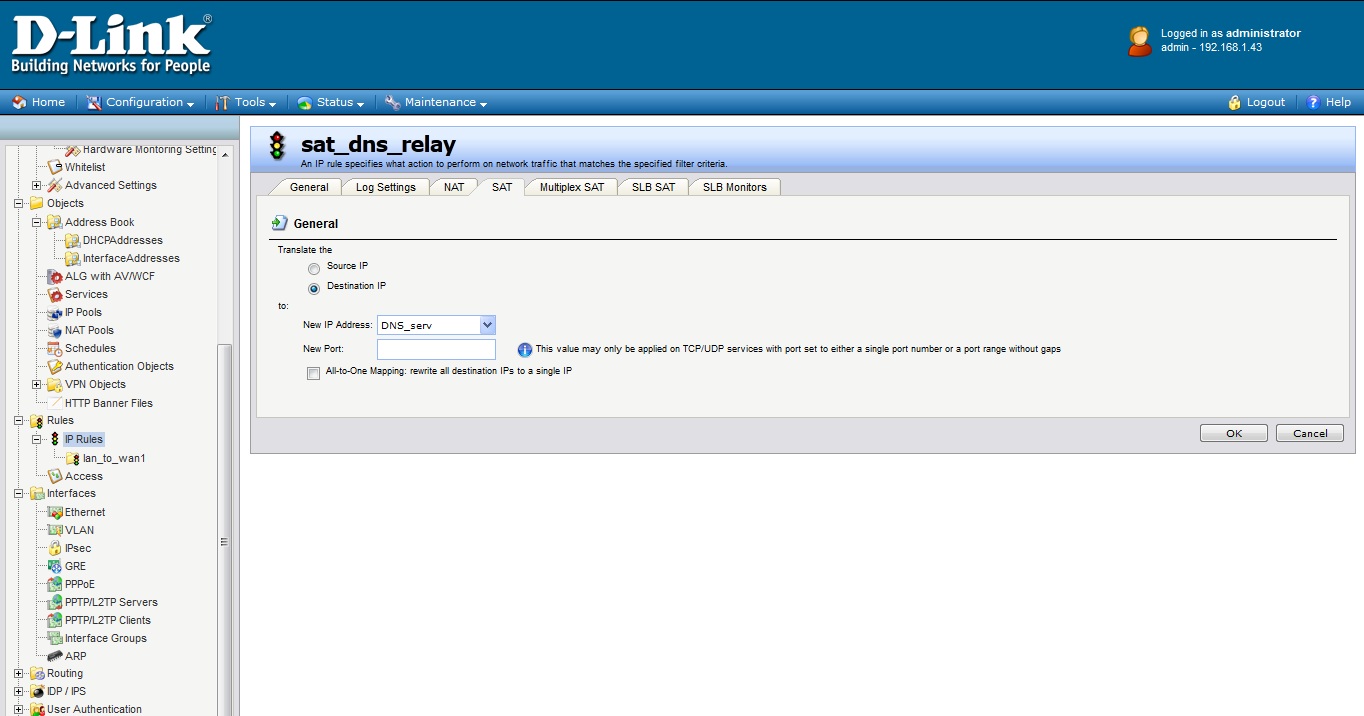Expand the VPN Objects tree node
Image resolution: width=1364 pixels, height=716 pixels.
pyautogui.click(x=36, y=384)
